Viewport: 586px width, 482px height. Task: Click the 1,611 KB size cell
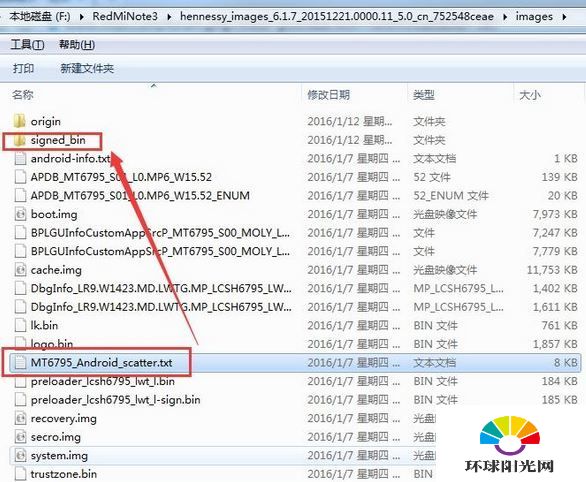click(x=555, y=307)
